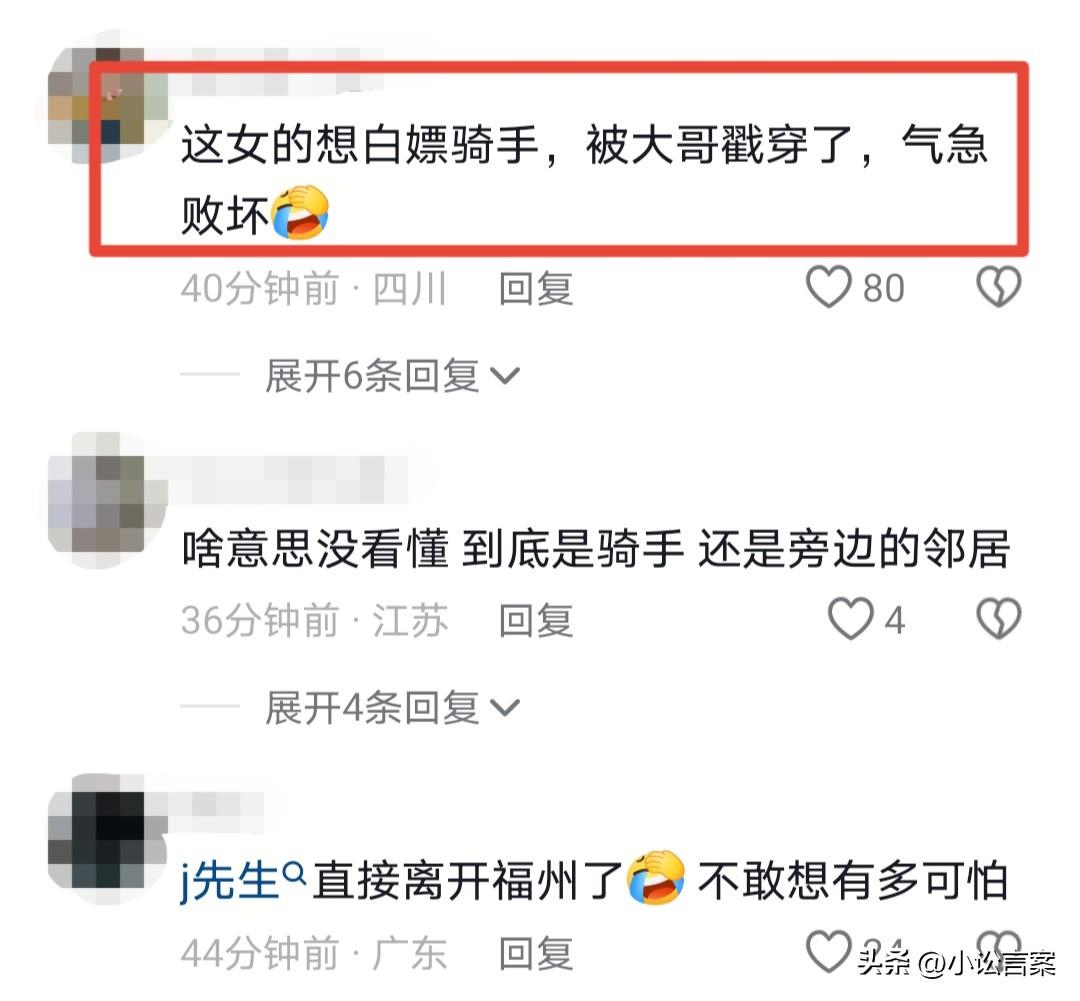Tap chevron next to 展开6条回复
This screenshot has width=1080, height=1001.
point(504,376)
